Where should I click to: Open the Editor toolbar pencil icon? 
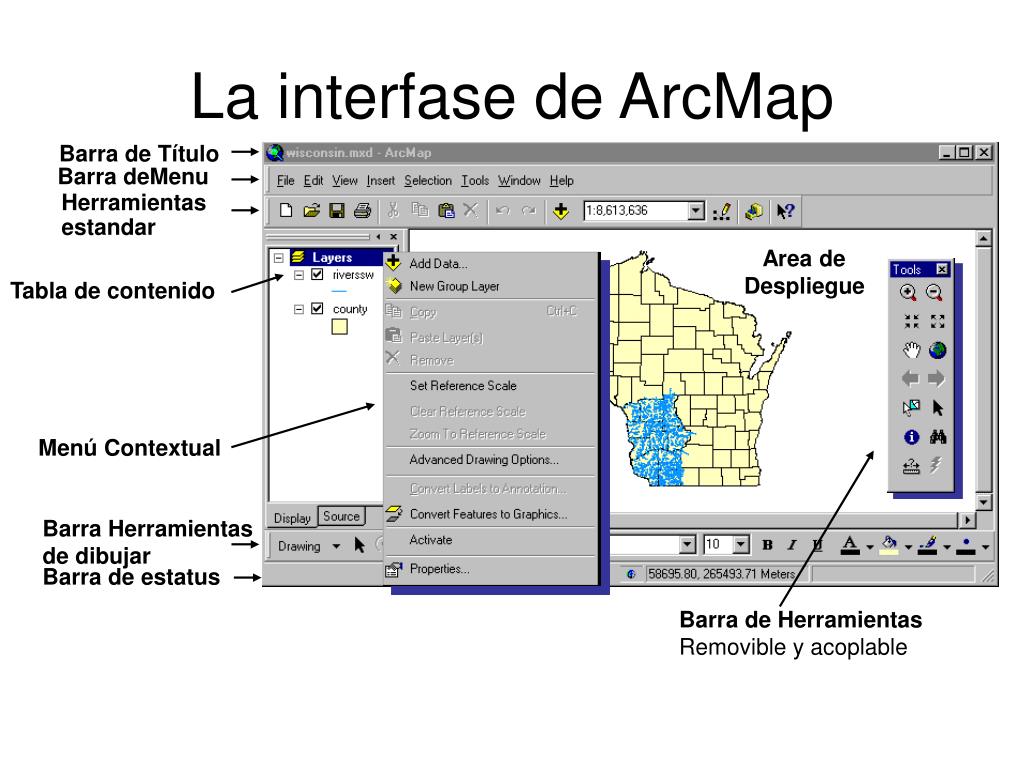point(722,211)
